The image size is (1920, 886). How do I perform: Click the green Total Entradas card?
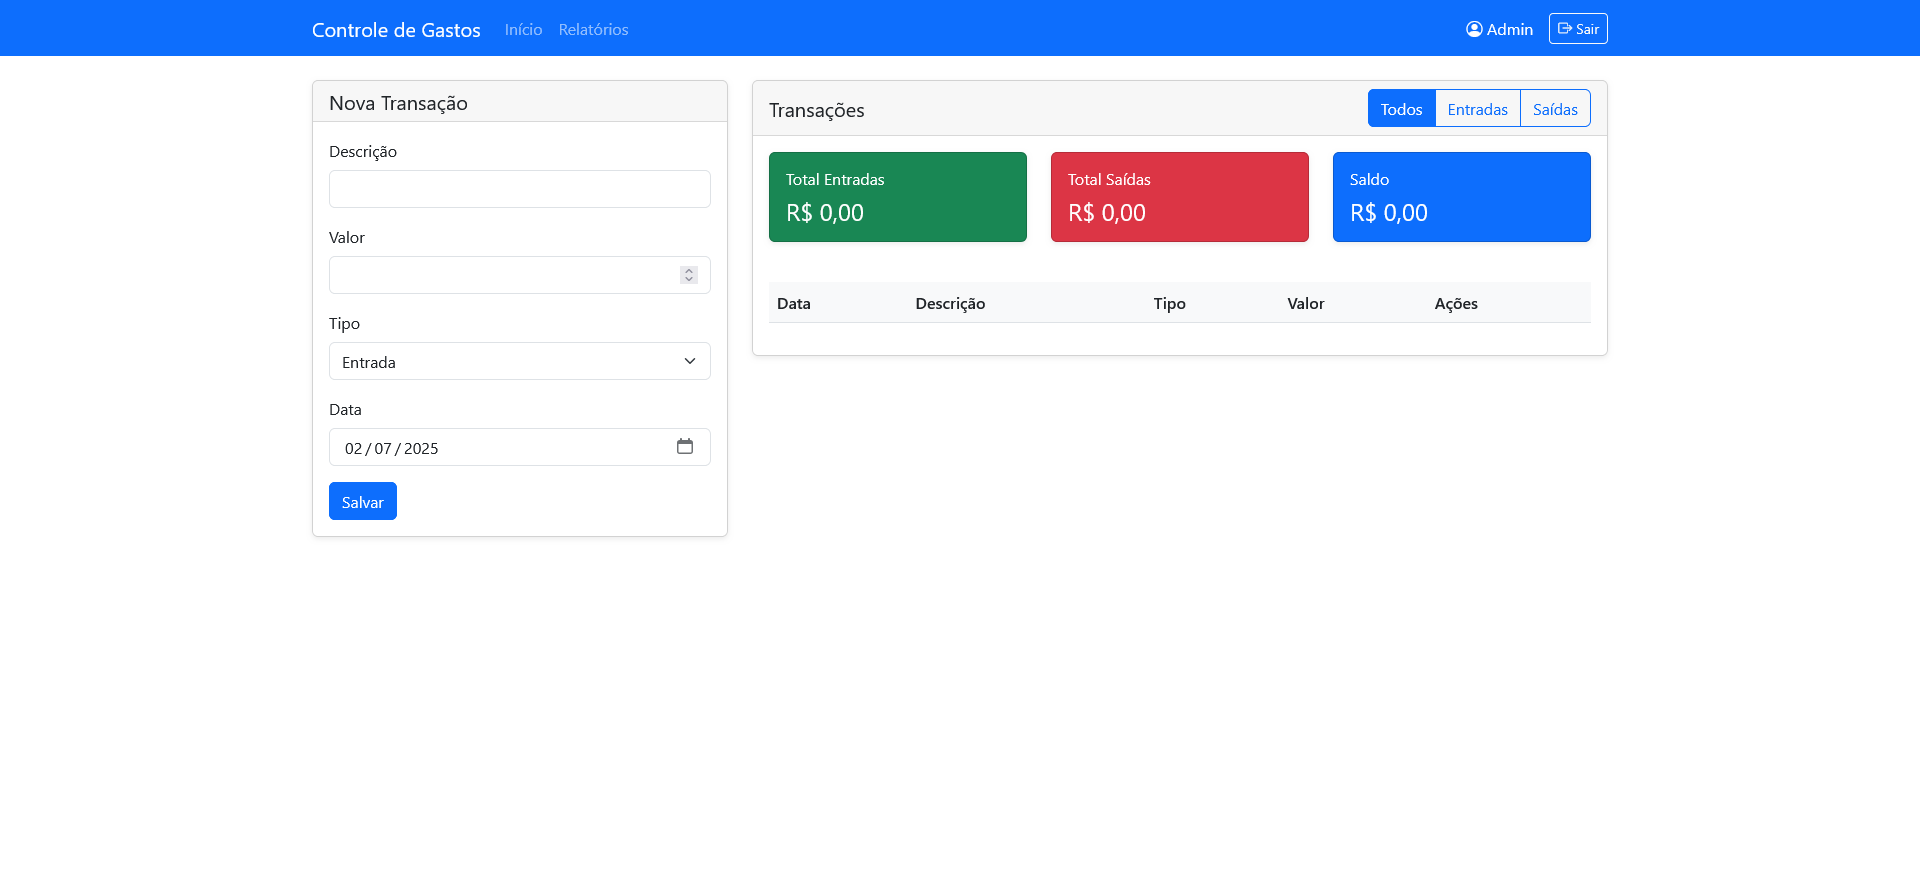pos(897,197)
